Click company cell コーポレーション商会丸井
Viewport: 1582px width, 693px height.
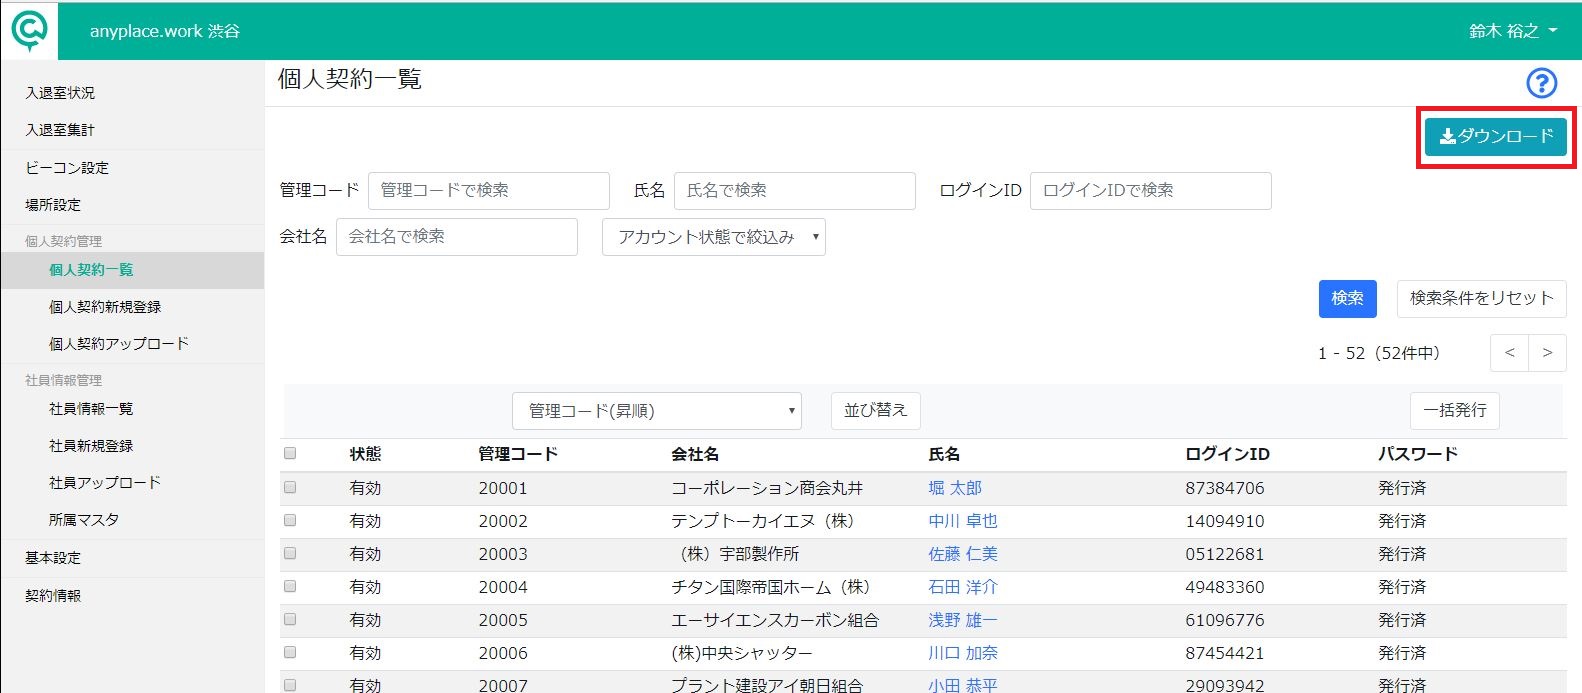tap(767, 488)
